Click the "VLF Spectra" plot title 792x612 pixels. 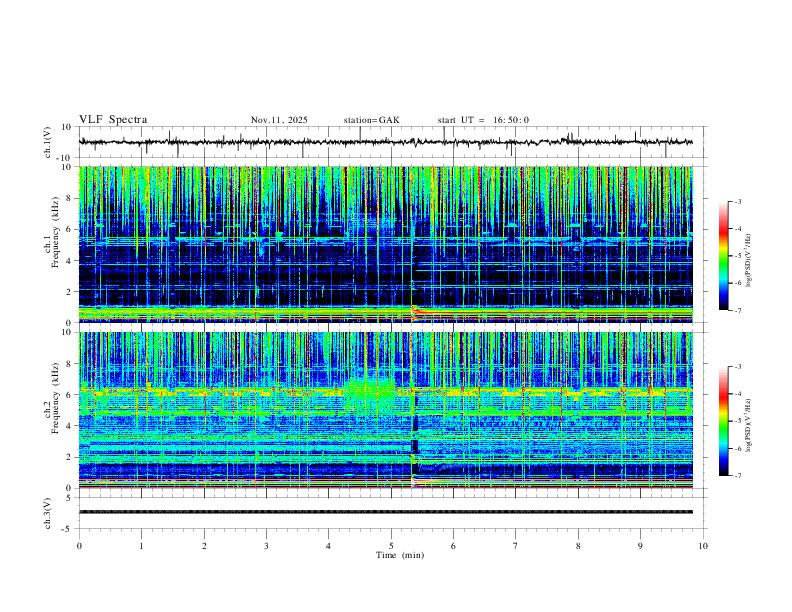tap(113, 120)
